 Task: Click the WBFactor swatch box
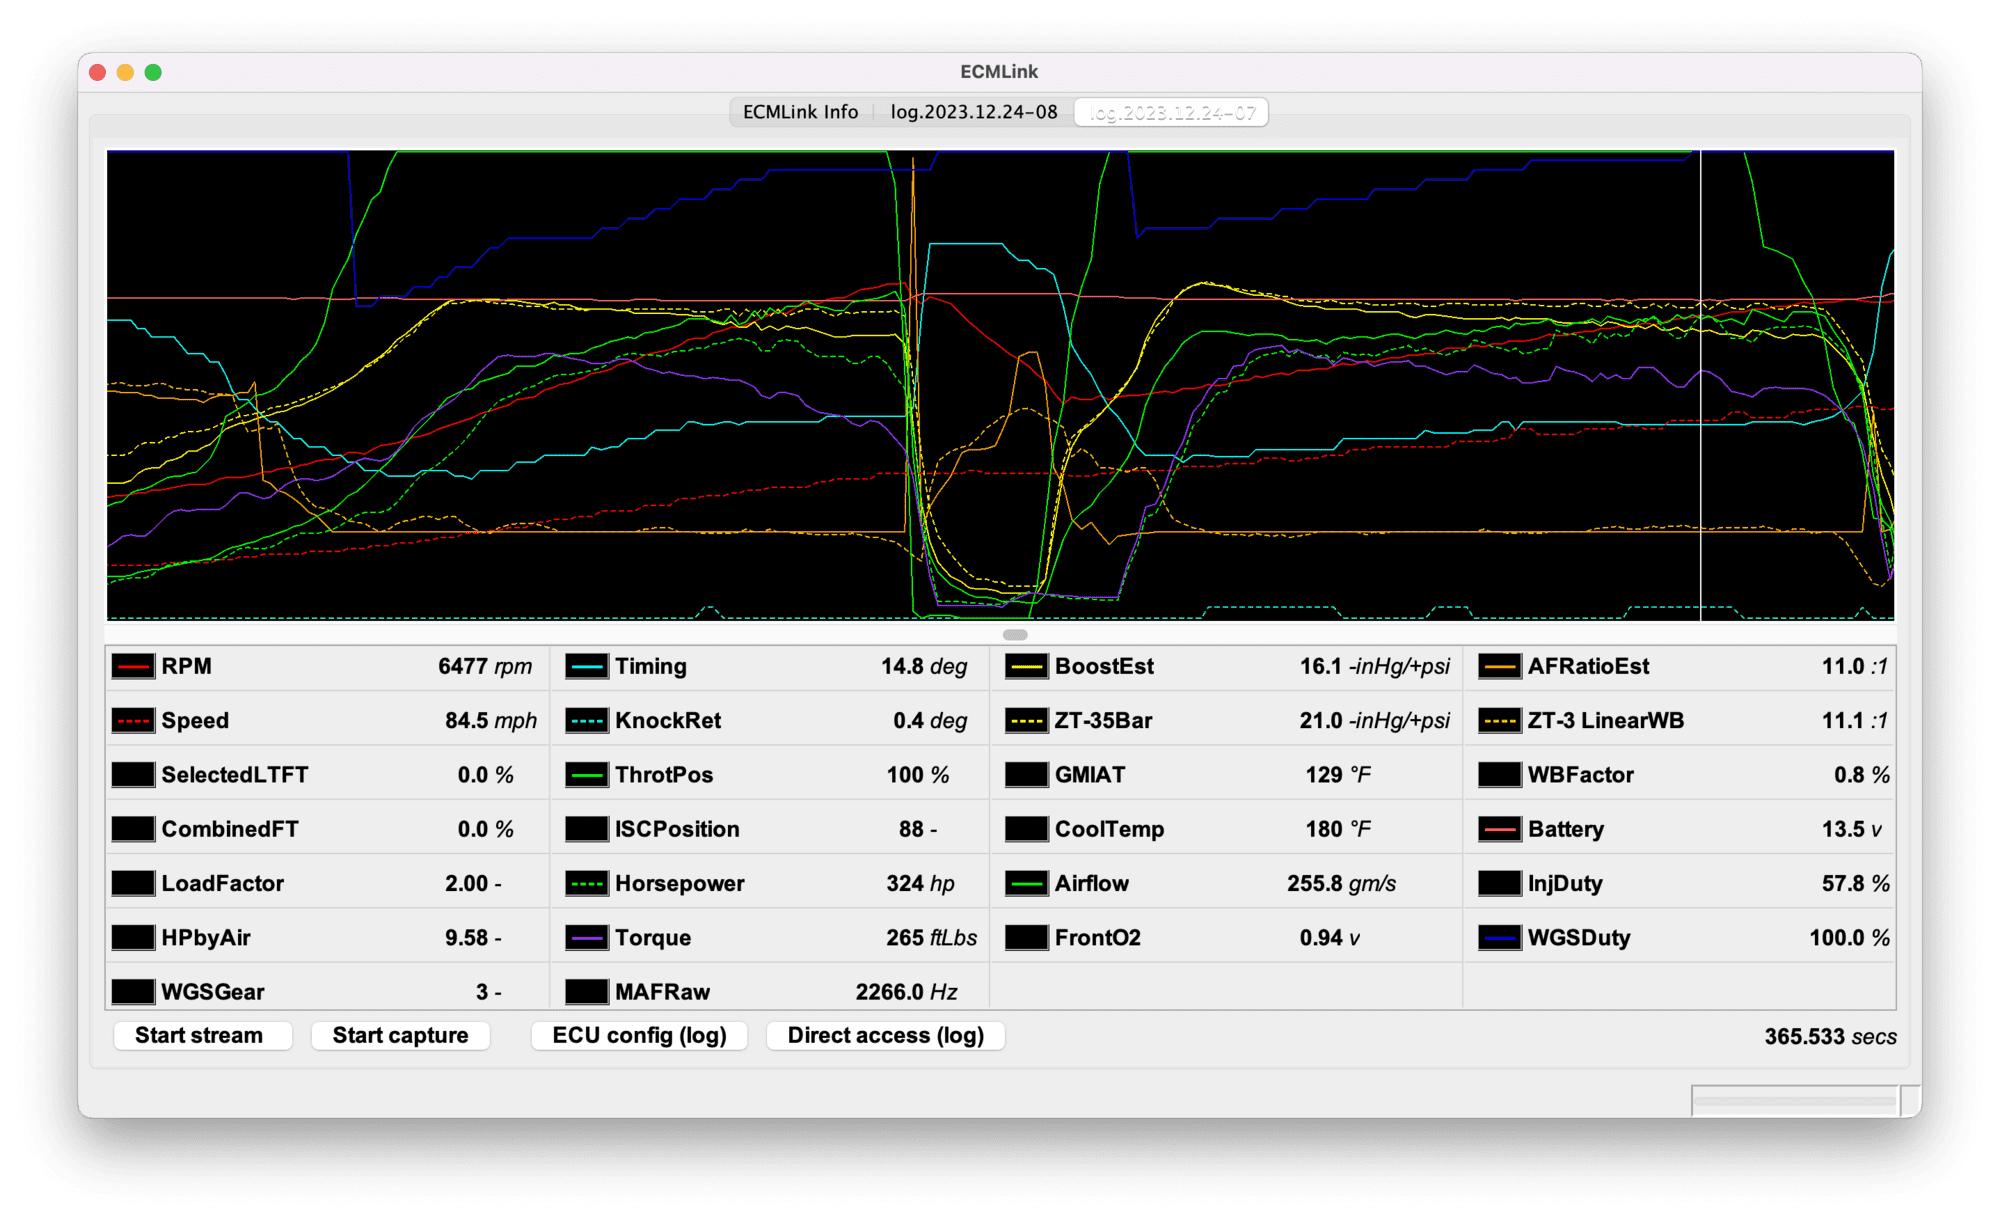(x=1500, y=775)
